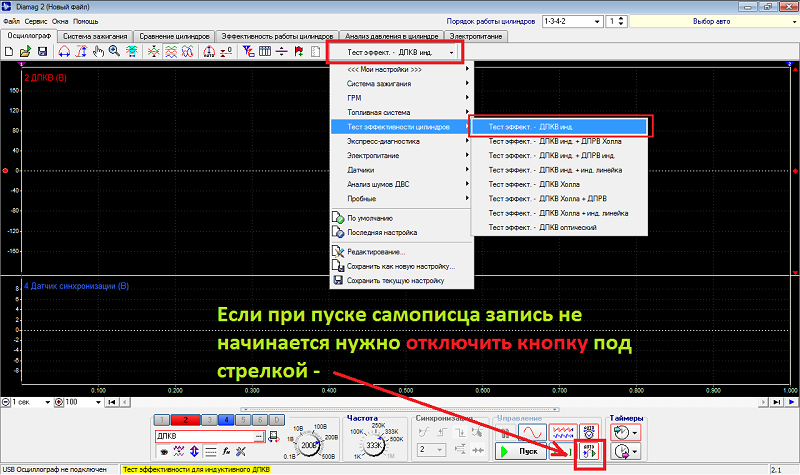Toggle channel 6 button
This screenshot has width=800, height=475.
[260, 420]
